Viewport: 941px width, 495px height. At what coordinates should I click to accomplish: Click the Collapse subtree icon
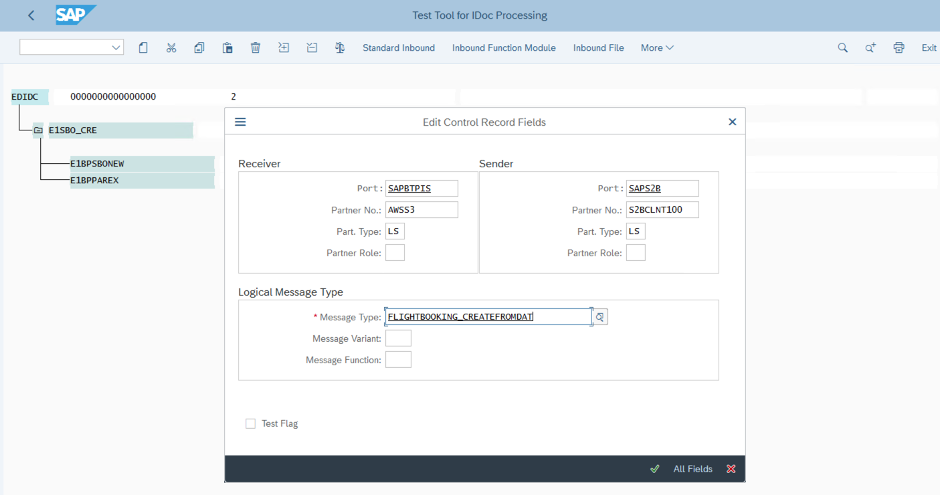[311, 47]
